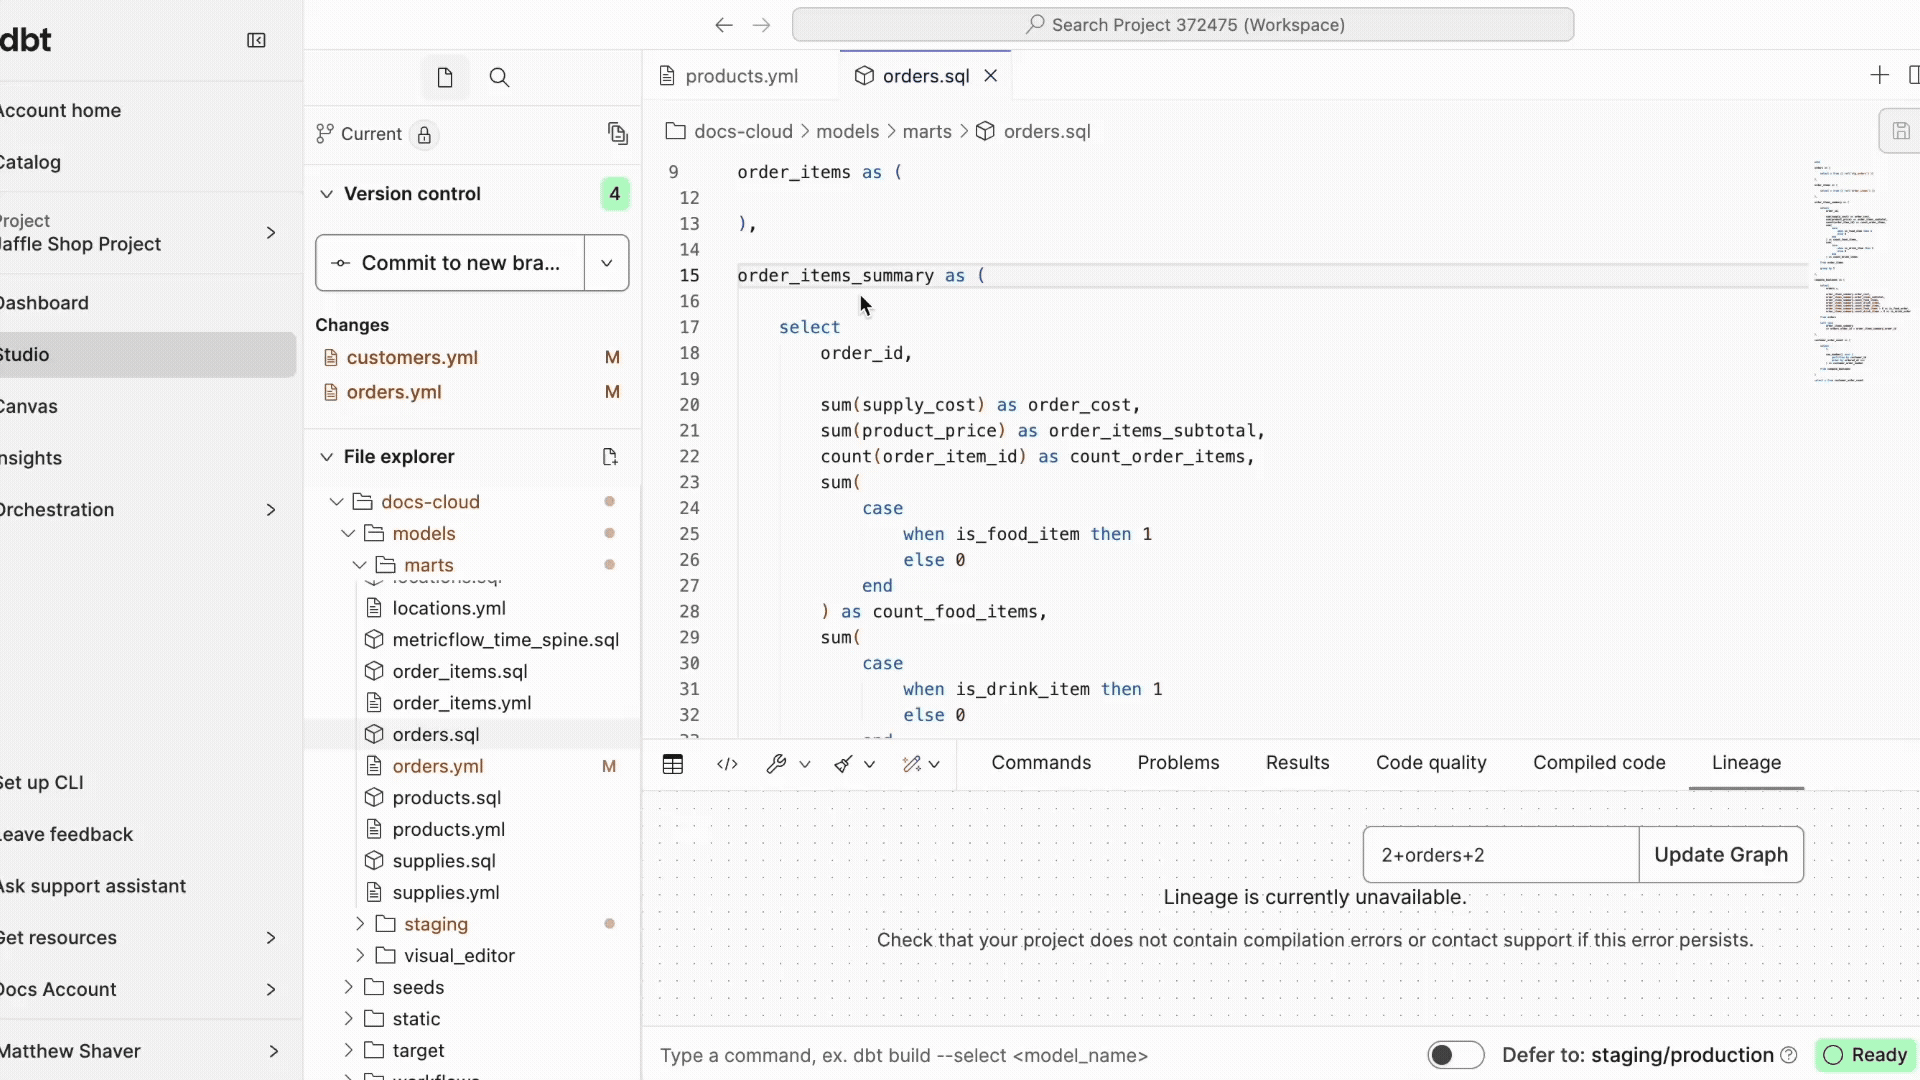The image size is (1920, 1080).
Task: Save the file with the top-right save icon
Action: pyautogui.click(x=1901, y=131)
